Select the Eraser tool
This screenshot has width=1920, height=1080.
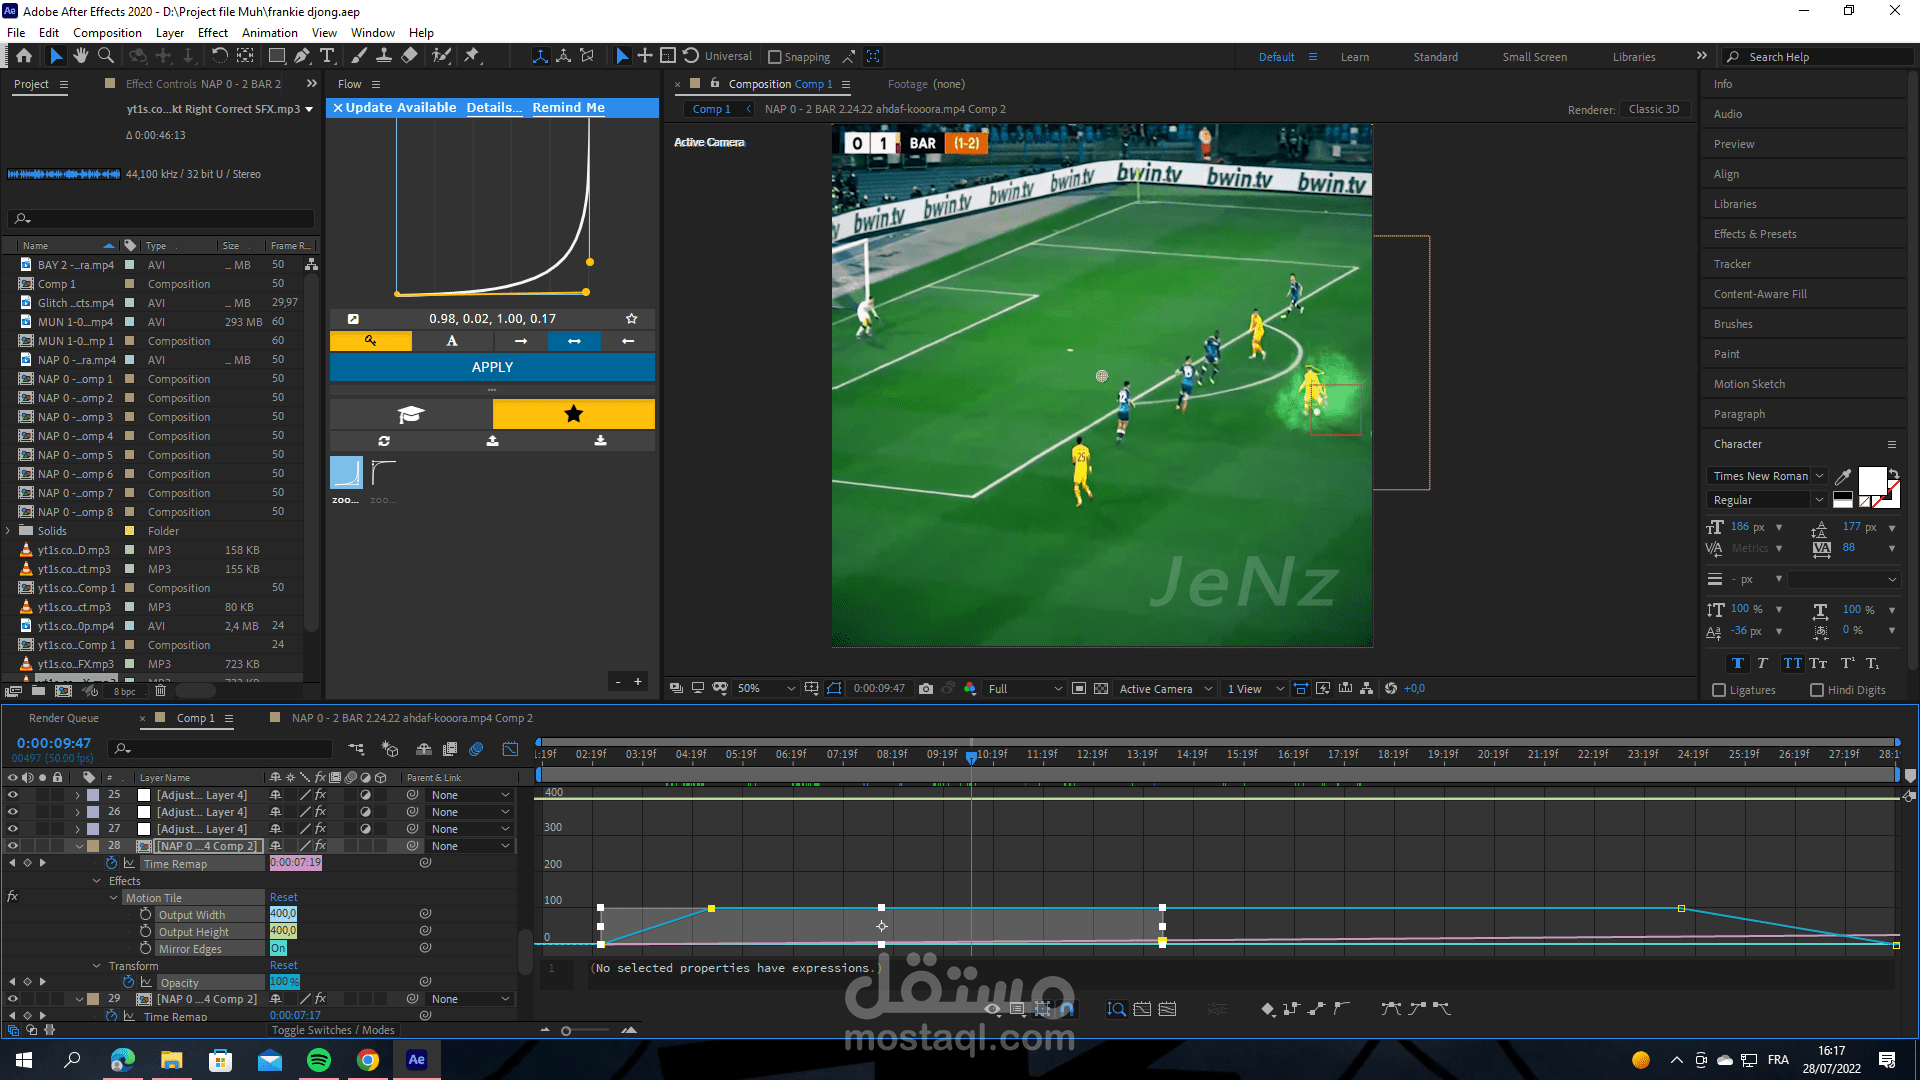click(409, 56)
